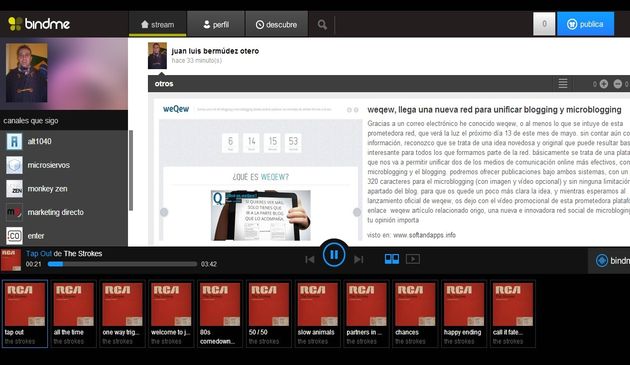Toggle the video view icon
The height and width of the screenshot is (365, 630).
[413, 259]
